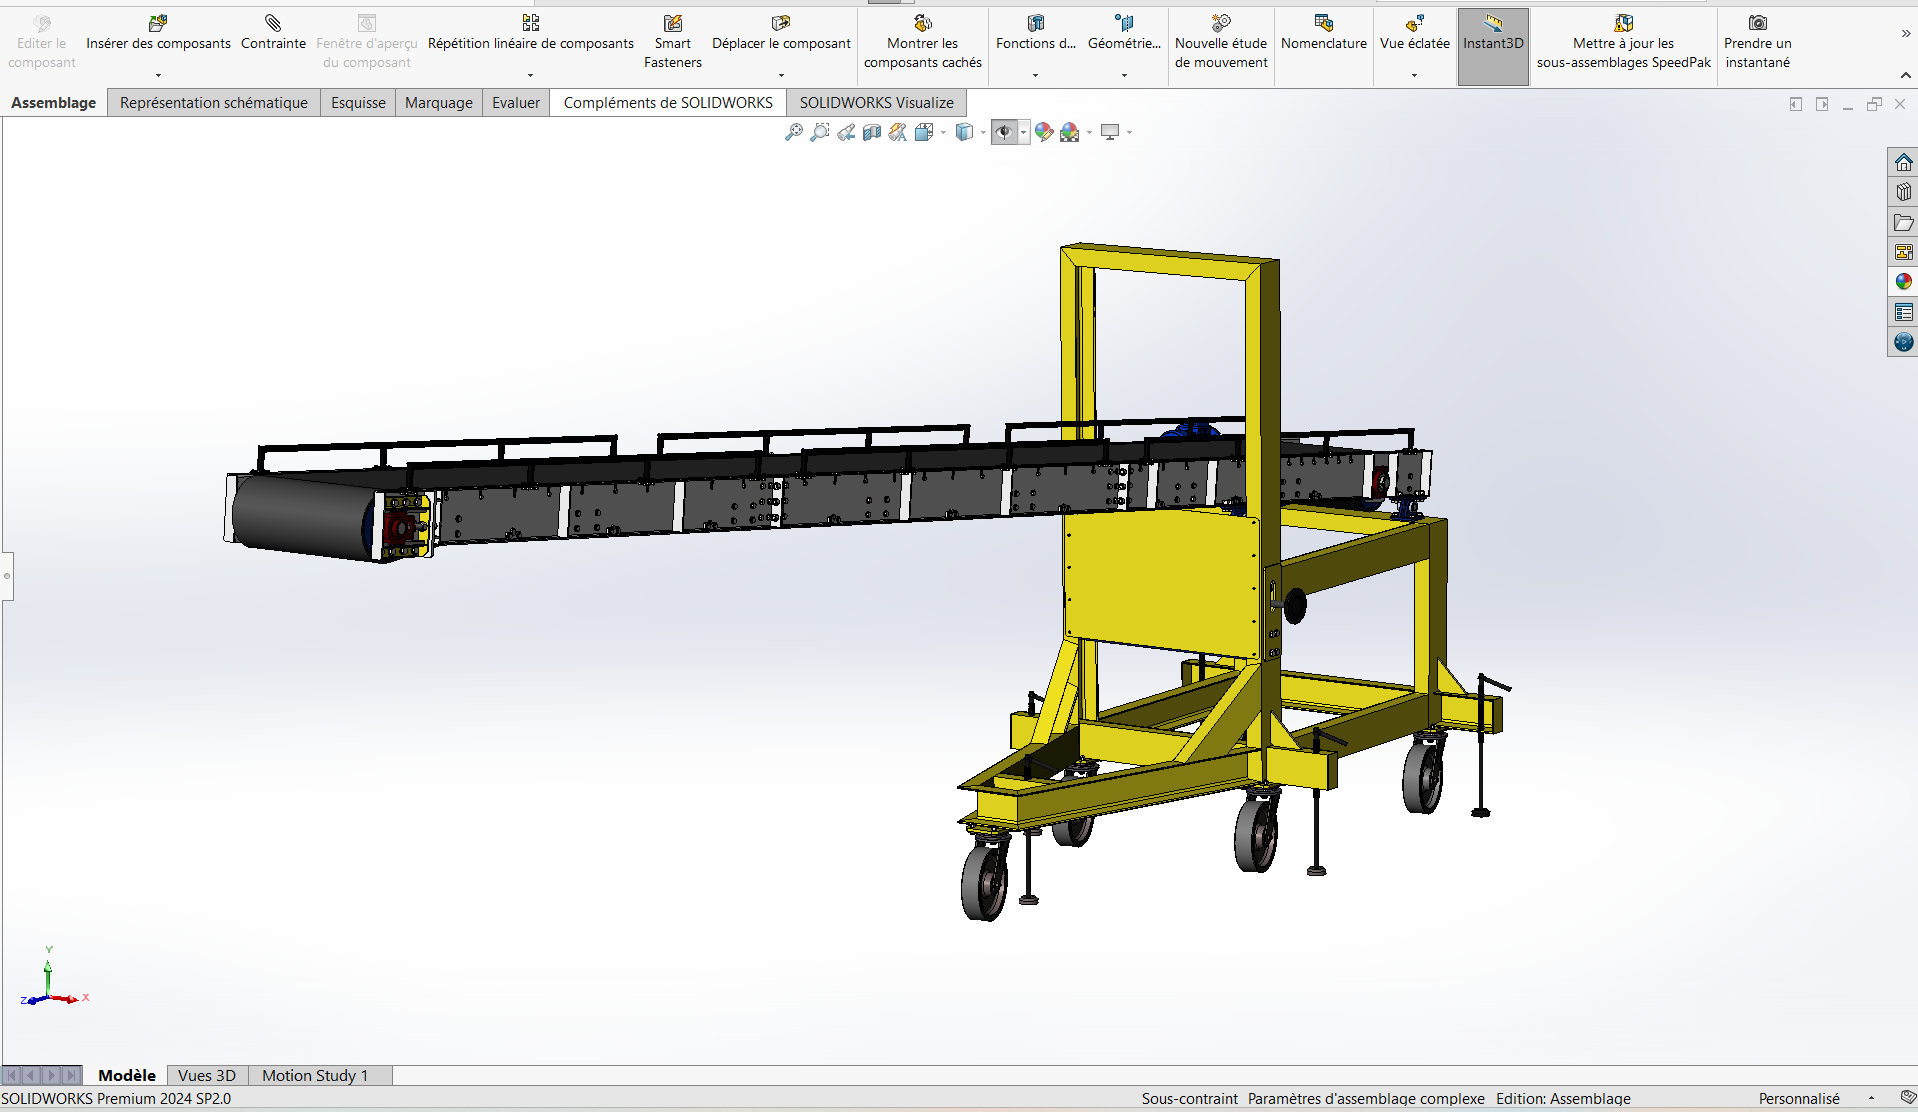Expand the Insérer des composants dropdown
Image resolution: width=1918 pixels, height=1112 pixels.
click(x=157, y=74)
